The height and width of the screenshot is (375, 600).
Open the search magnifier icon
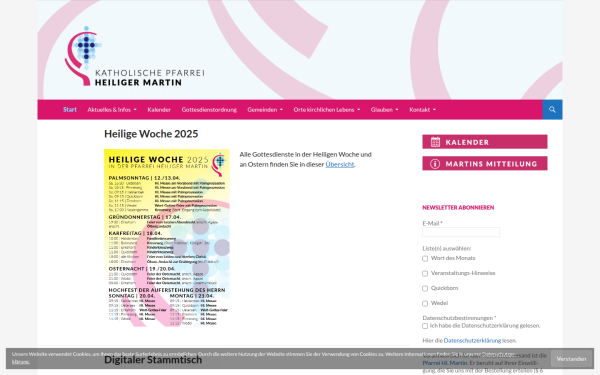[x=552, y=110]
